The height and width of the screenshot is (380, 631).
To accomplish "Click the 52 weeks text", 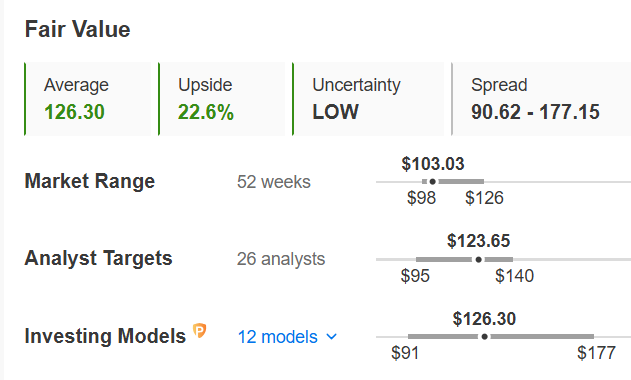I will pyautogui.click(x=274, y=182).
